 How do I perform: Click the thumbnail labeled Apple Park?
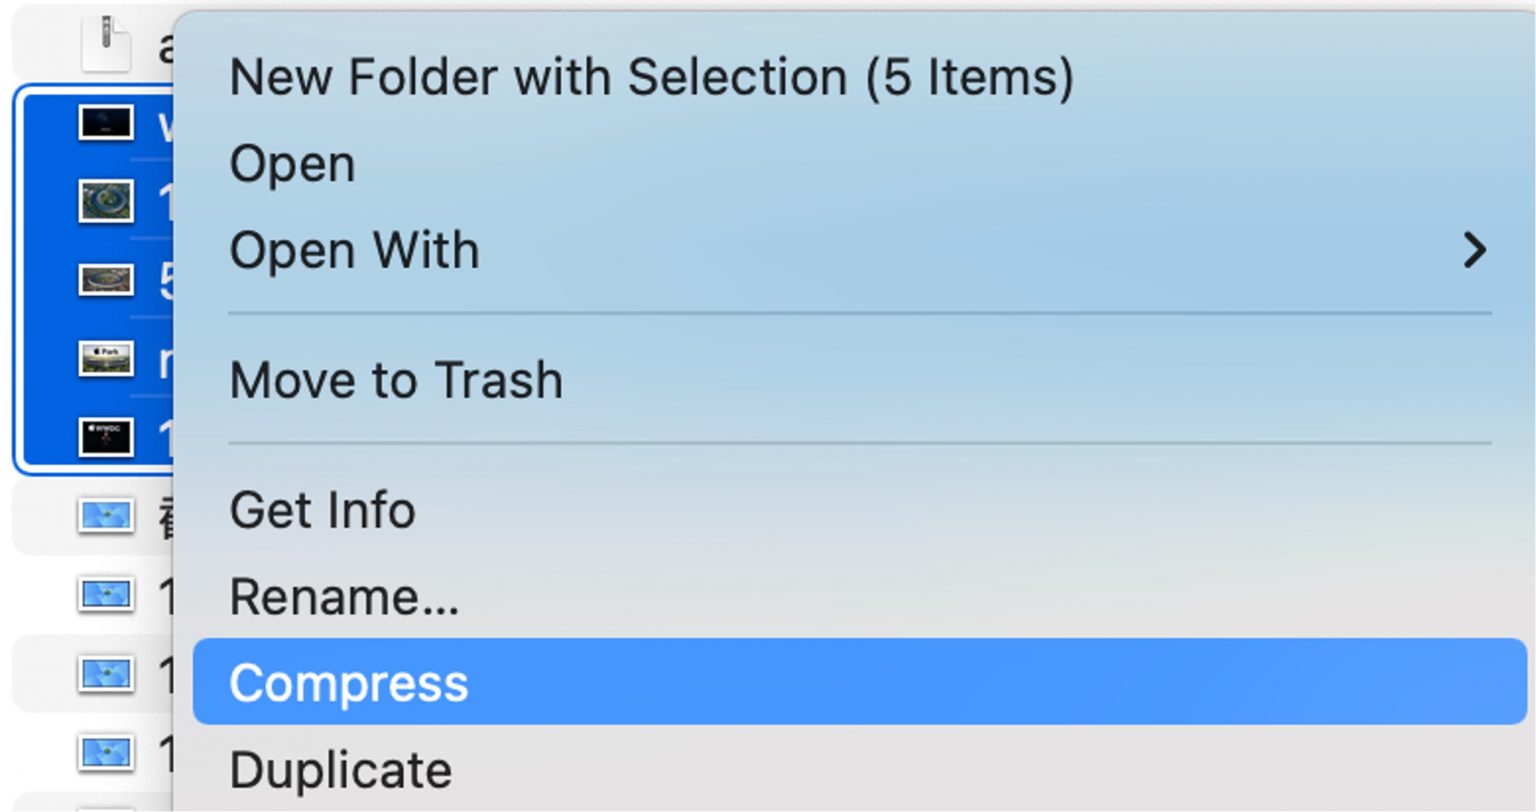click(106, 358)
